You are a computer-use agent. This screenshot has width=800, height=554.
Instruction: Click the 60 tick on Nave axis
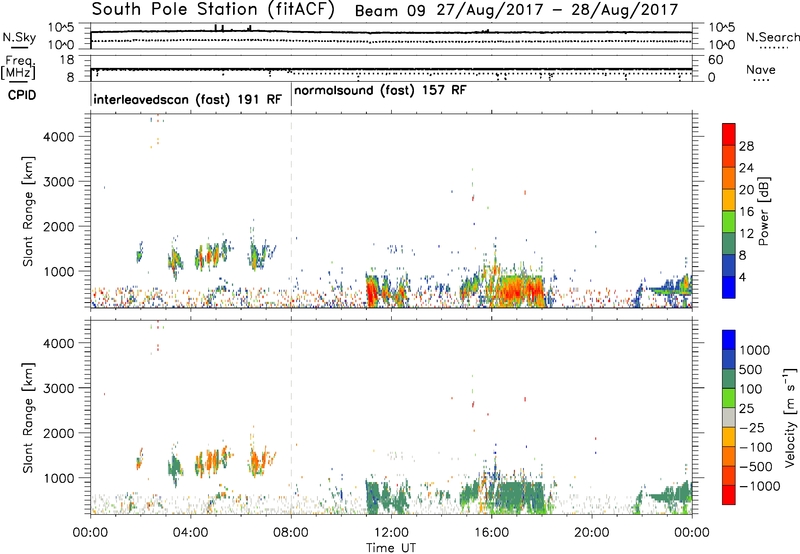coord(716,60)
